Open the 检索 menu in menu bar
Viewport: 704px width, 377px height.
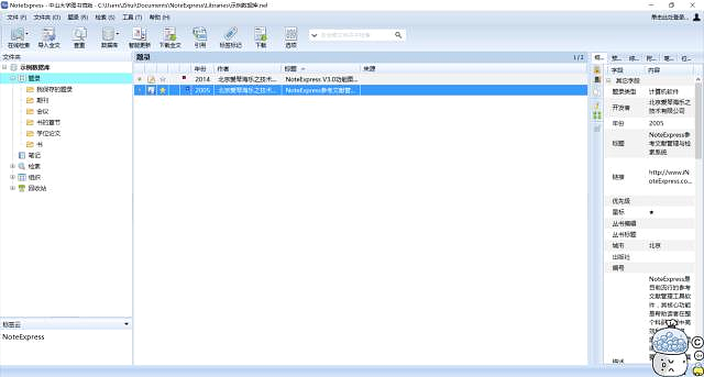coord(105,17)
